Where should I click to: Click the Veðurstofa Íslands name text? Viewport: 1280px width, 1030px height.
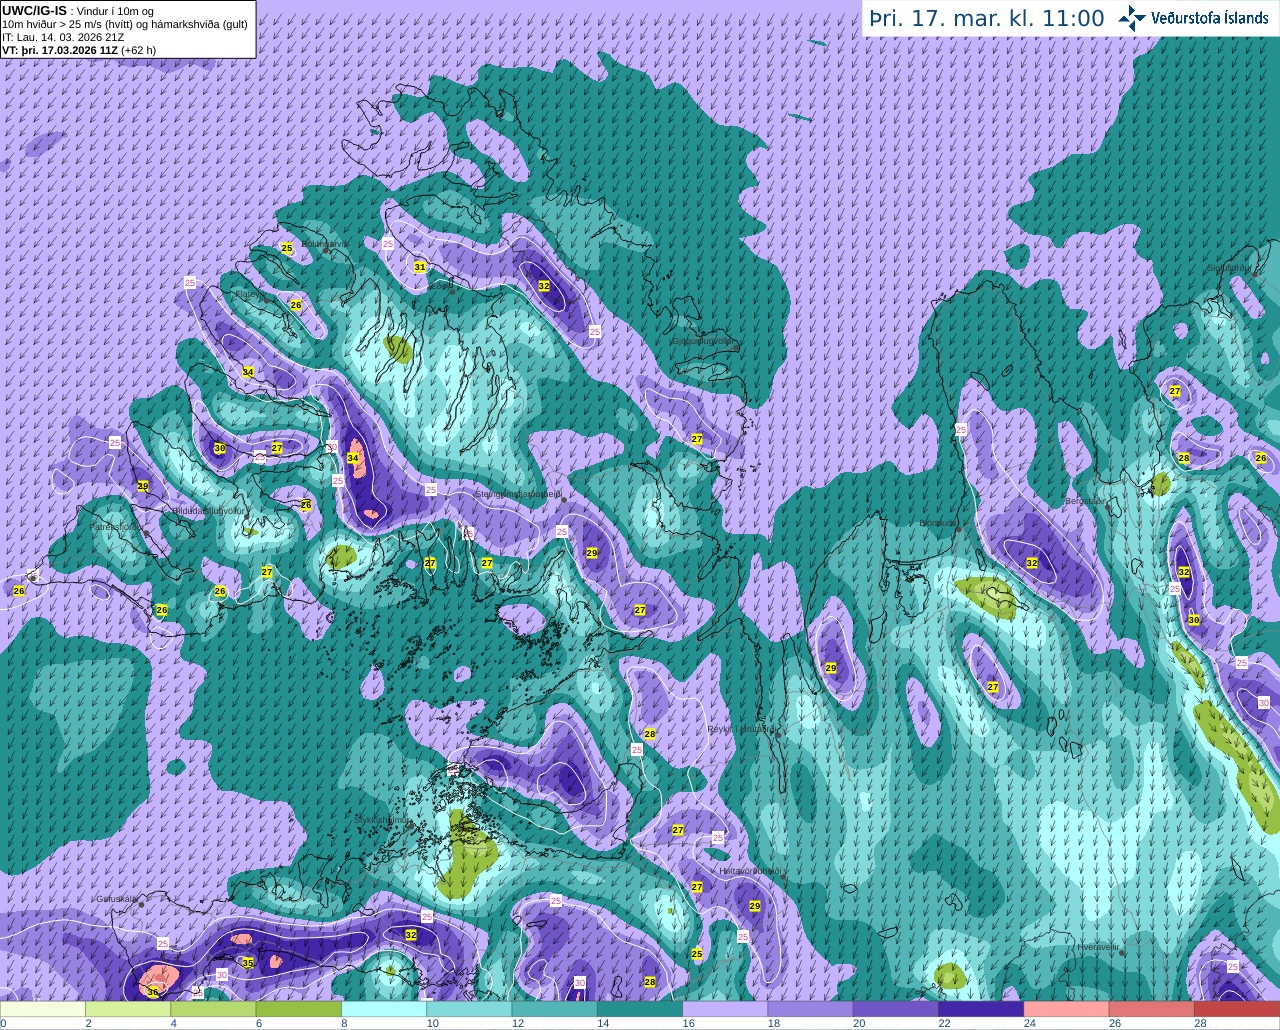pyautogui.click(x=1210, y=18)
